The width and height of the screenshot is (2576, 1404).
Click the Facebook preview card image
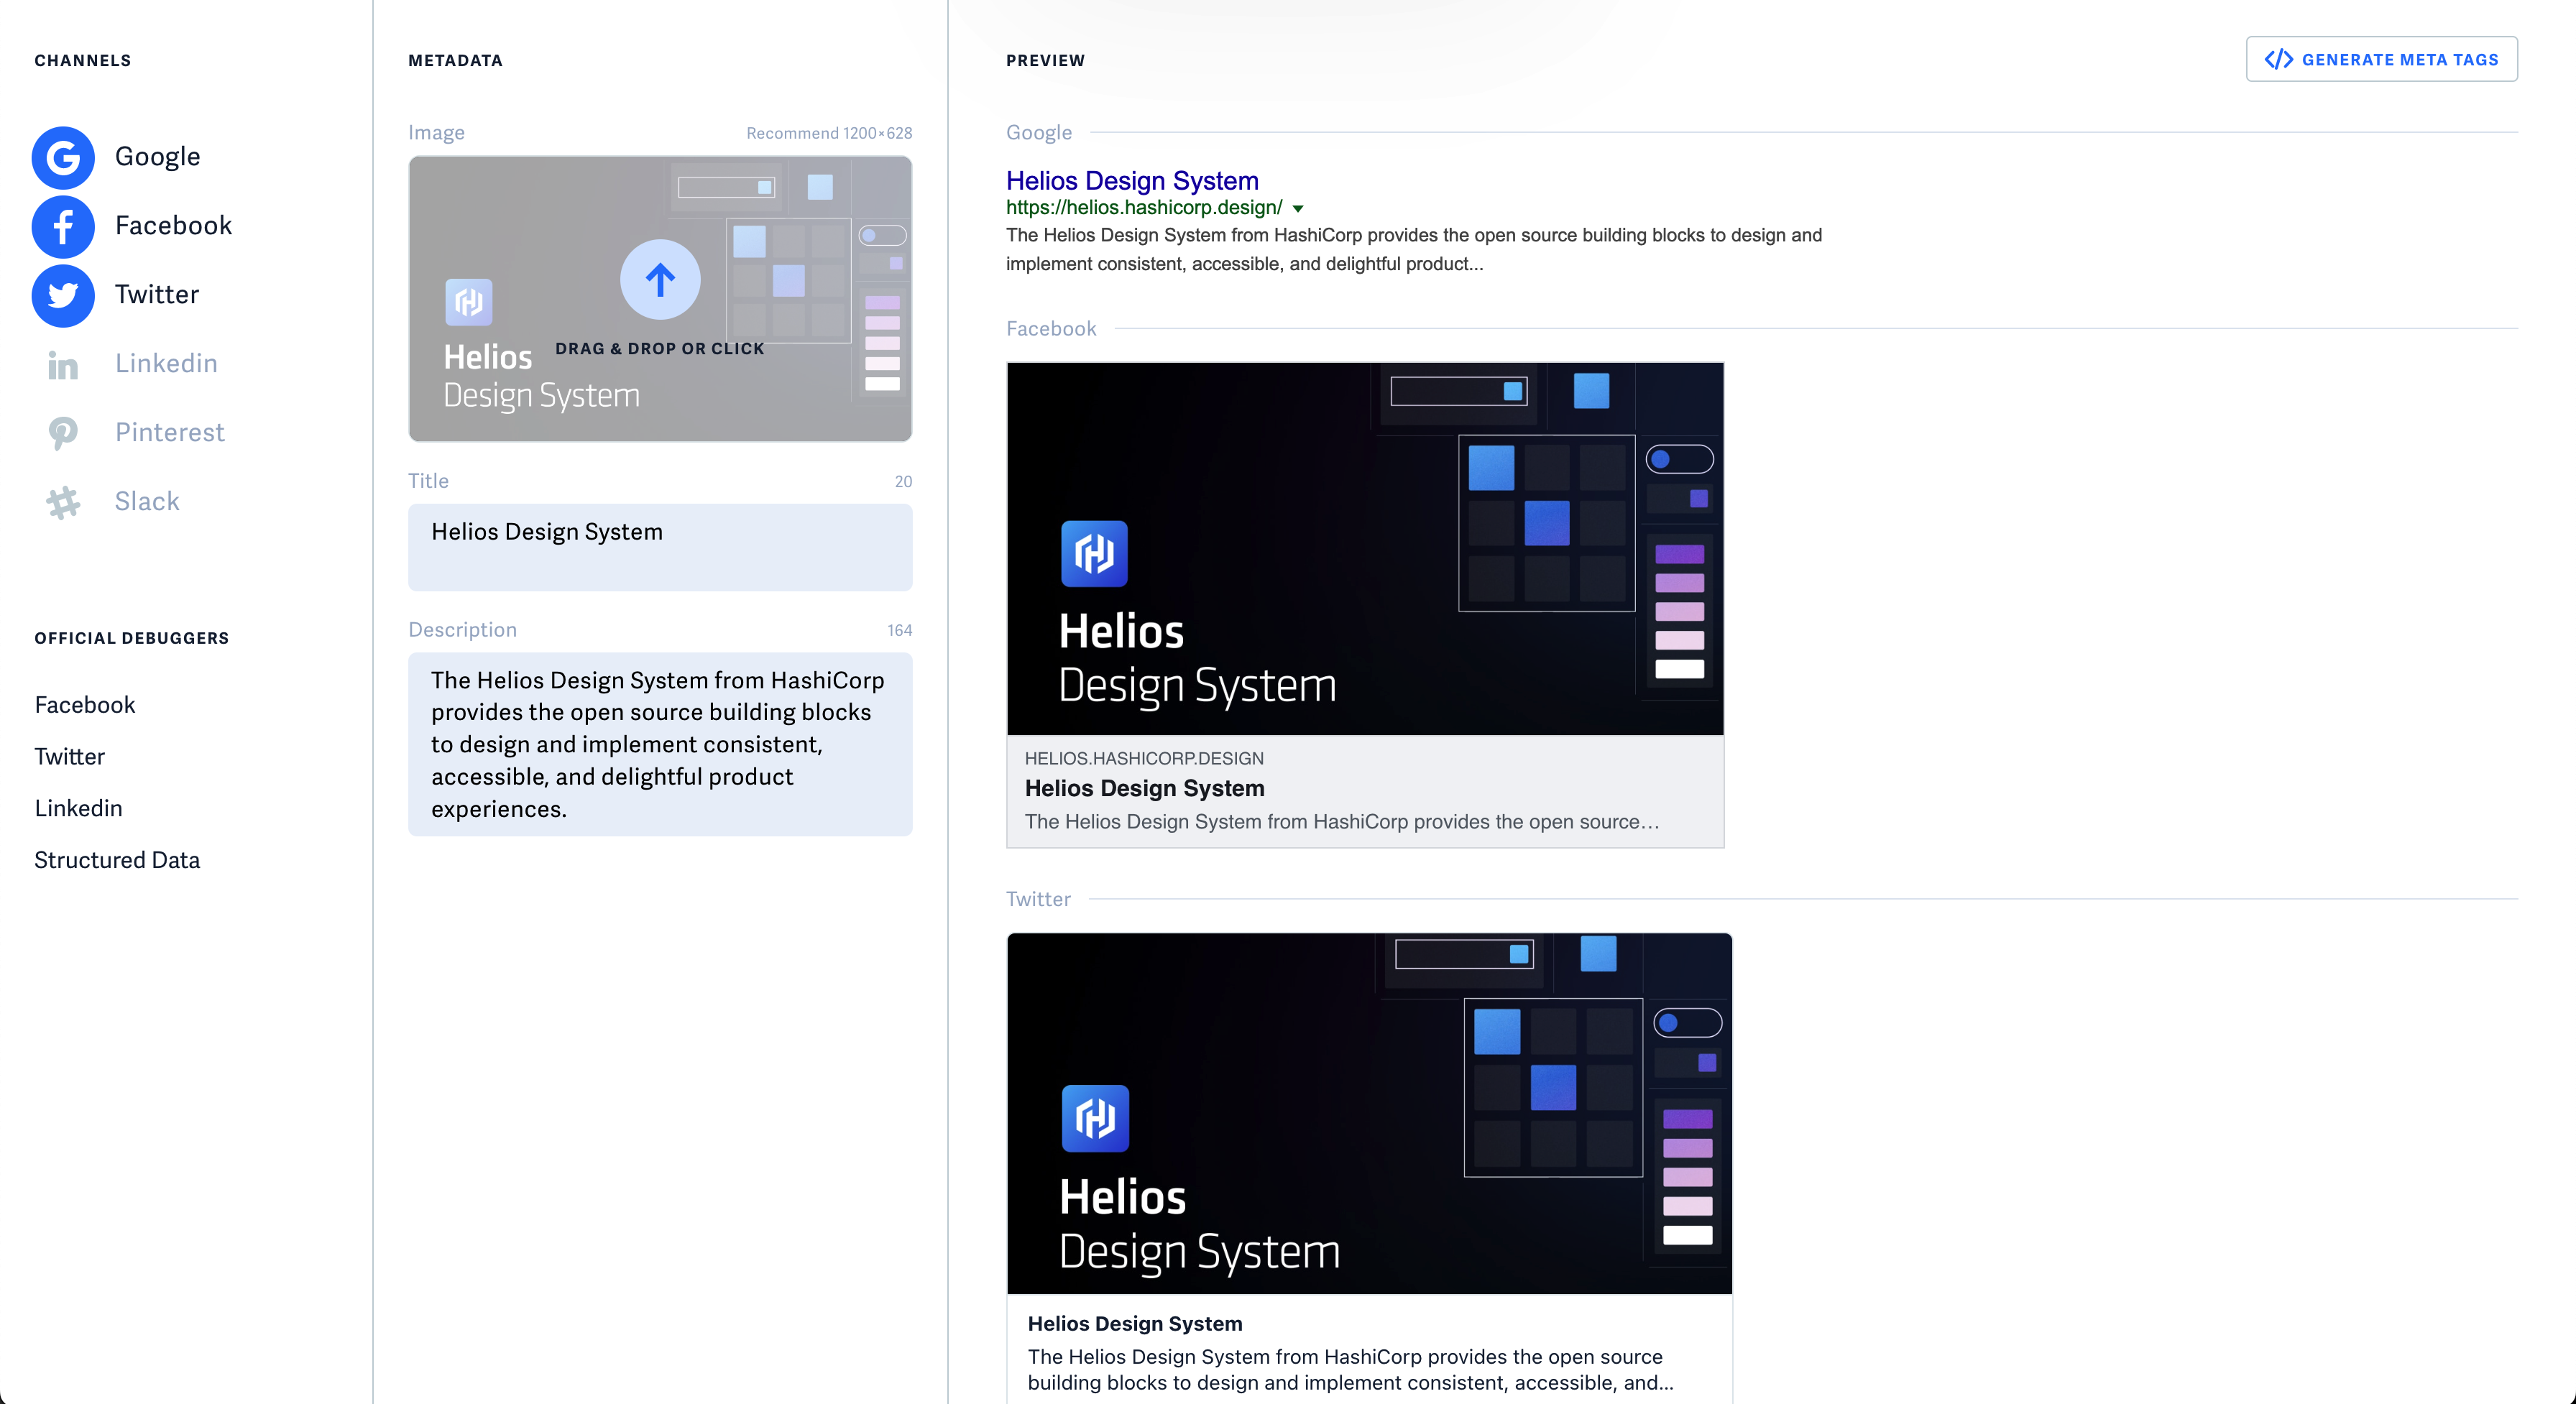tap(1365, 549)
